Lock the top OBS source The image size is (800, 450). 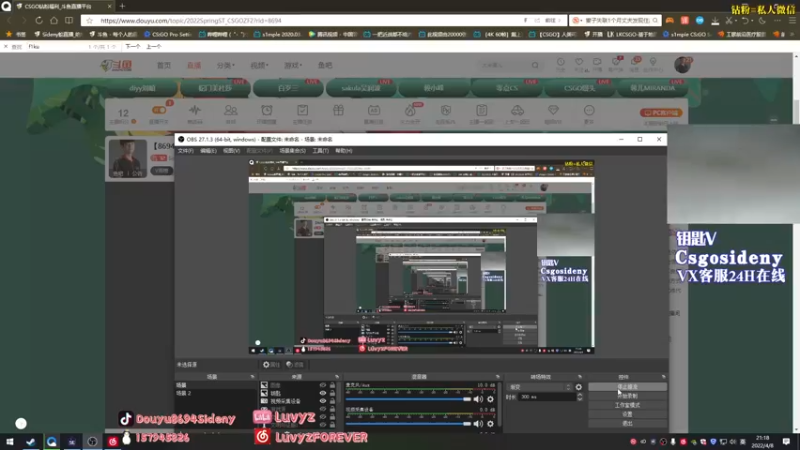(x=332, y=385)
